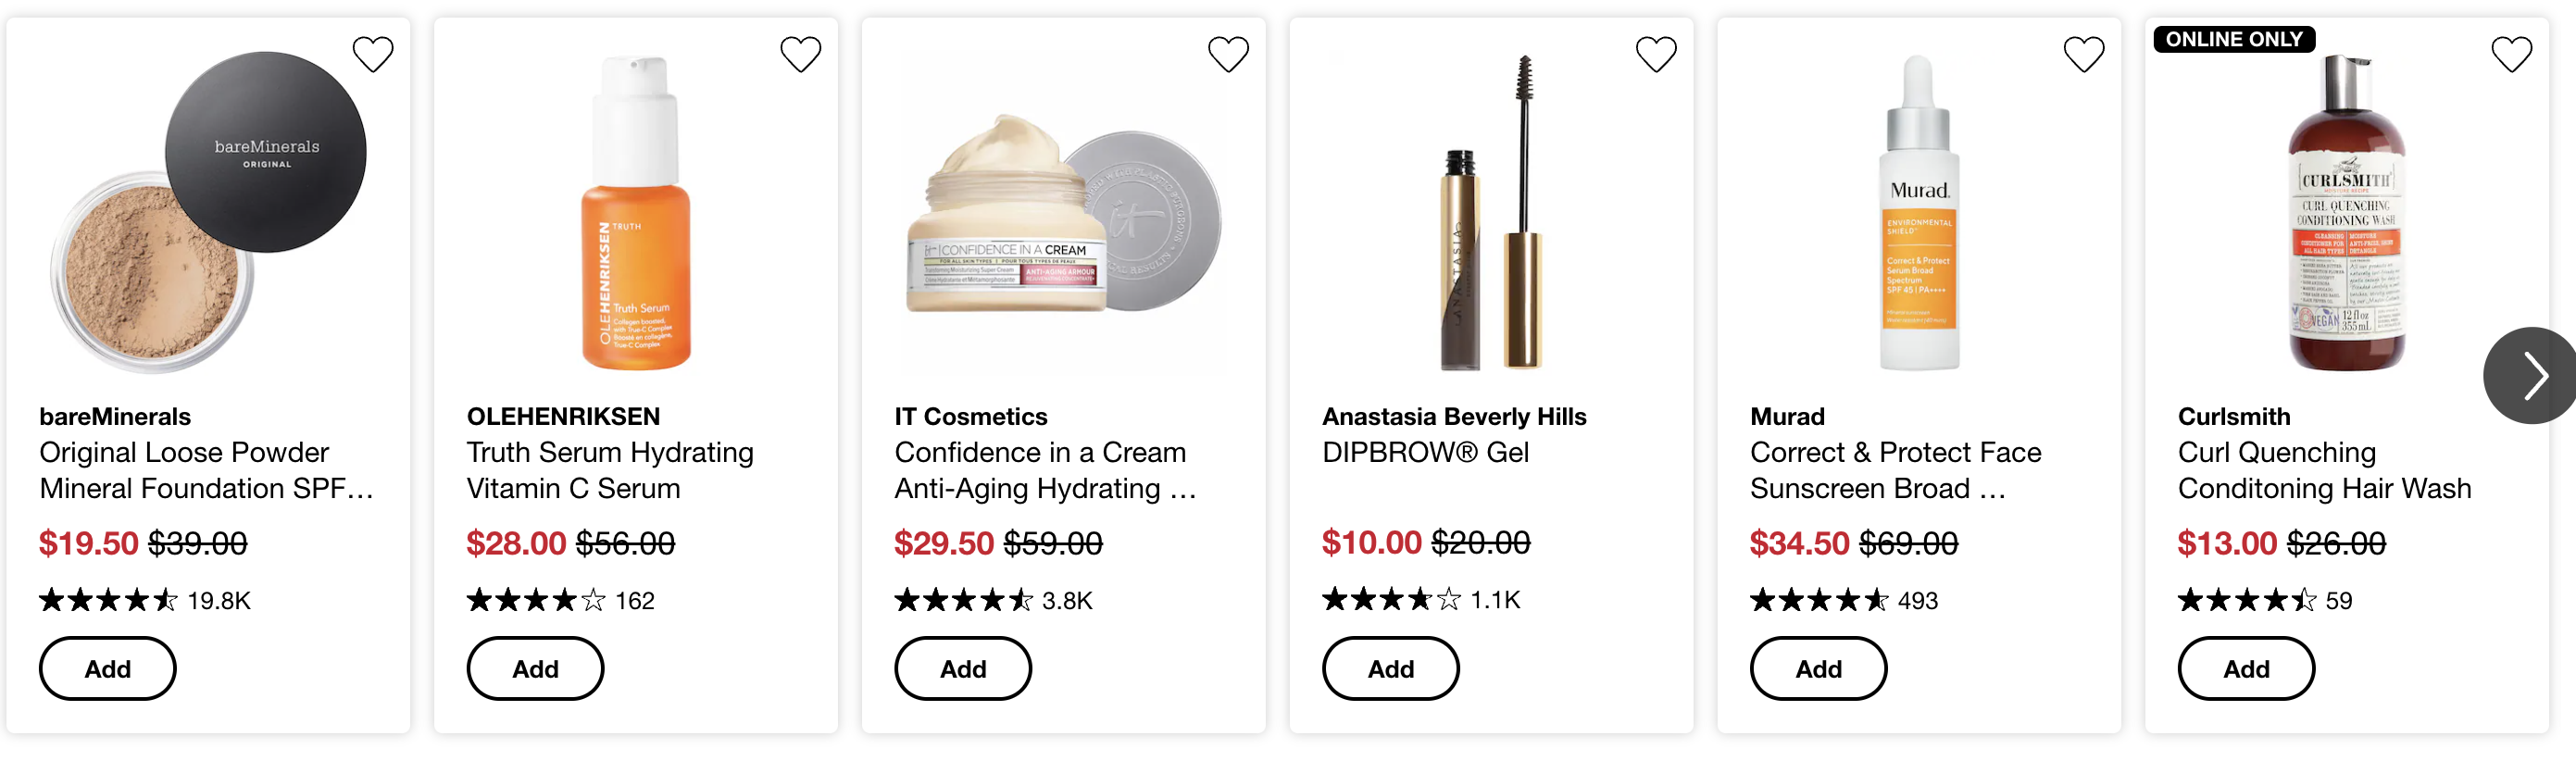The height and width of the screenshot is (761, 2576).
Task: View Murad's 493 reviews star rating
Action: 1844,600
